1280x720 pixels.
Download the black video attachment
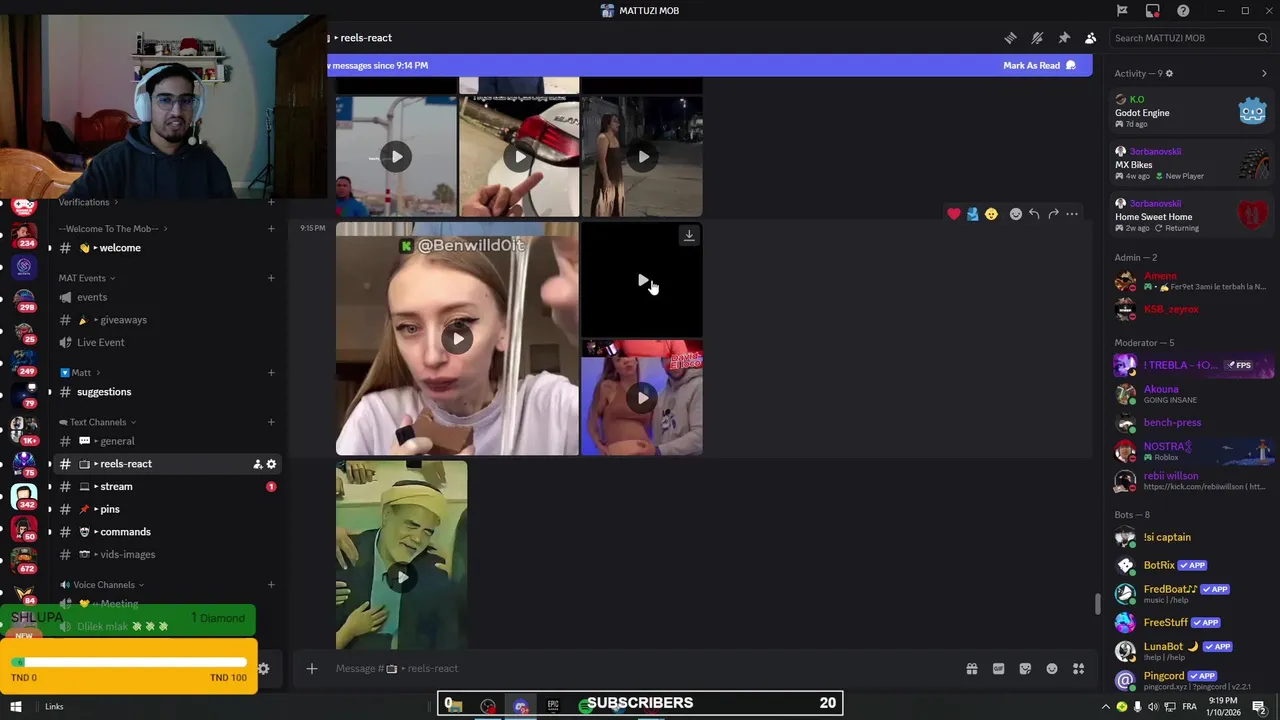tap(689, 236)
